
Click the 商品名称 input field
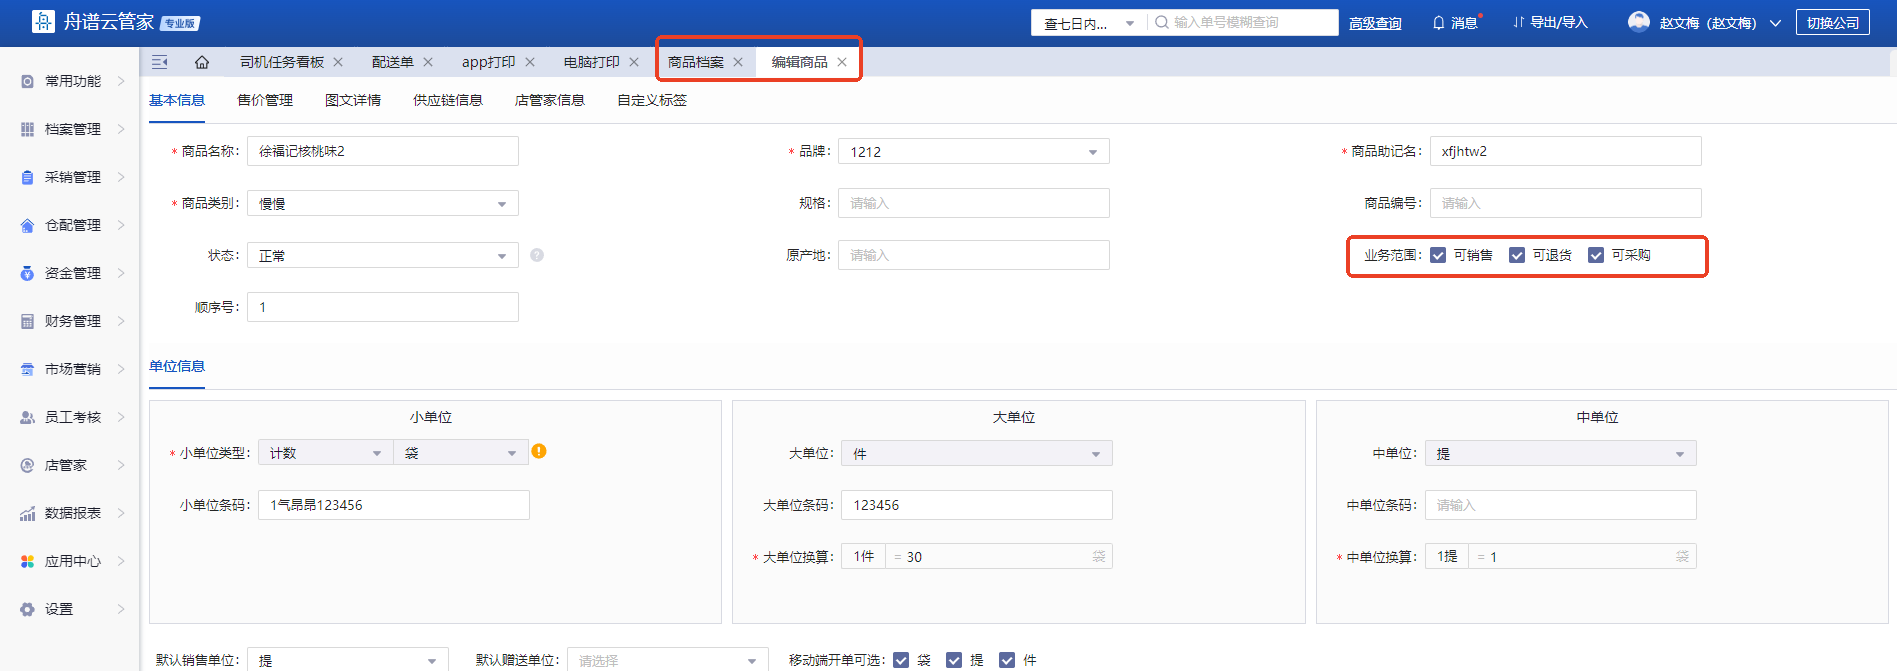382,152
